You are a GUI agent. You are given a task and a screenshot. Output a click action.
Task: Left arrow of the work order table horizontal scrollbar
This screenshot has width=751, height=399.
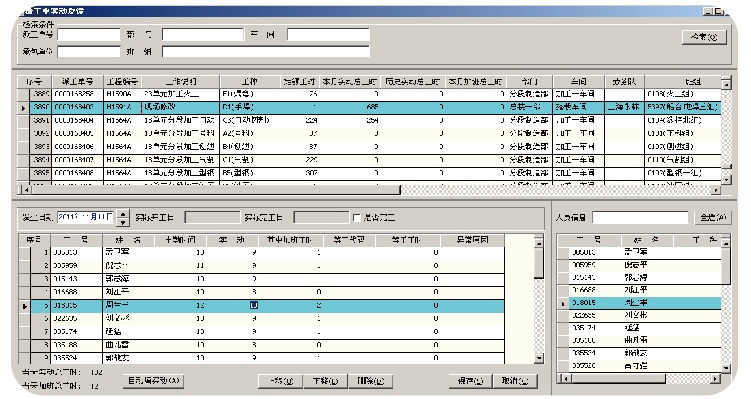pyautogui.click(x=26, y=190)
